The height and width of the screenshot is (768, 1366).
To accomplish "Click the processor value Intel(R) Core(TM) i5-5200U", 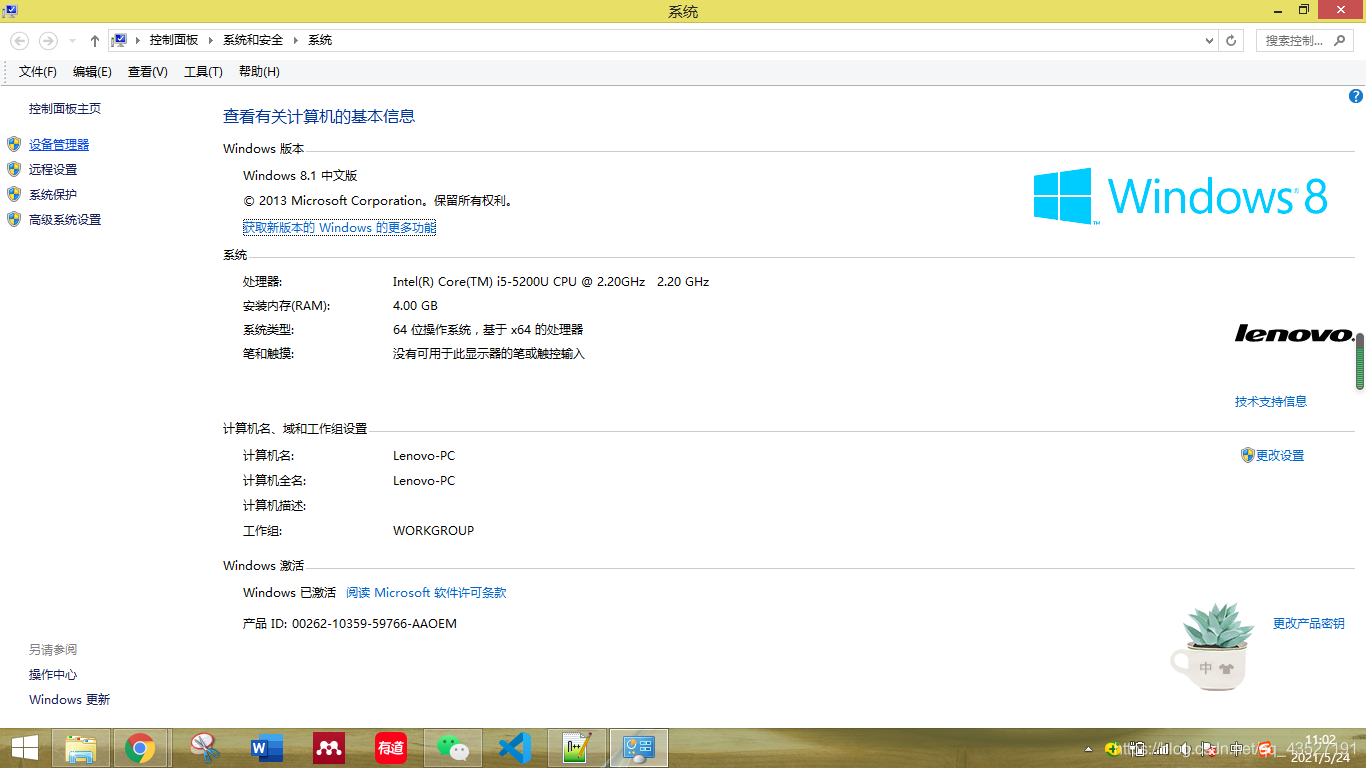I will 551,282.
